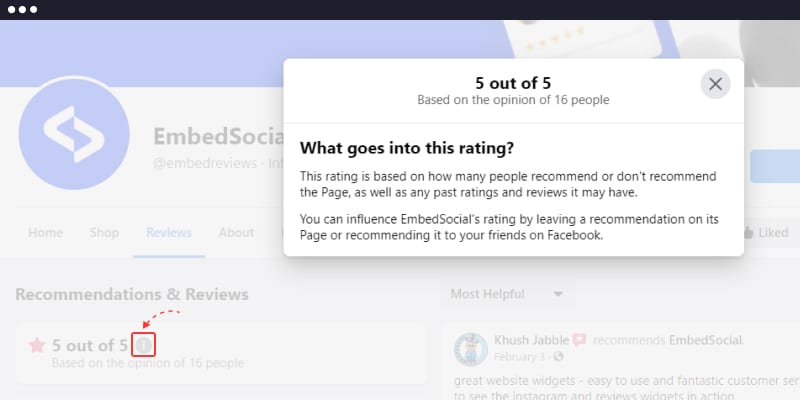Click the globe privacy icon beside February 3
Screen dimensions: 800x400
[x=559, y=356]
